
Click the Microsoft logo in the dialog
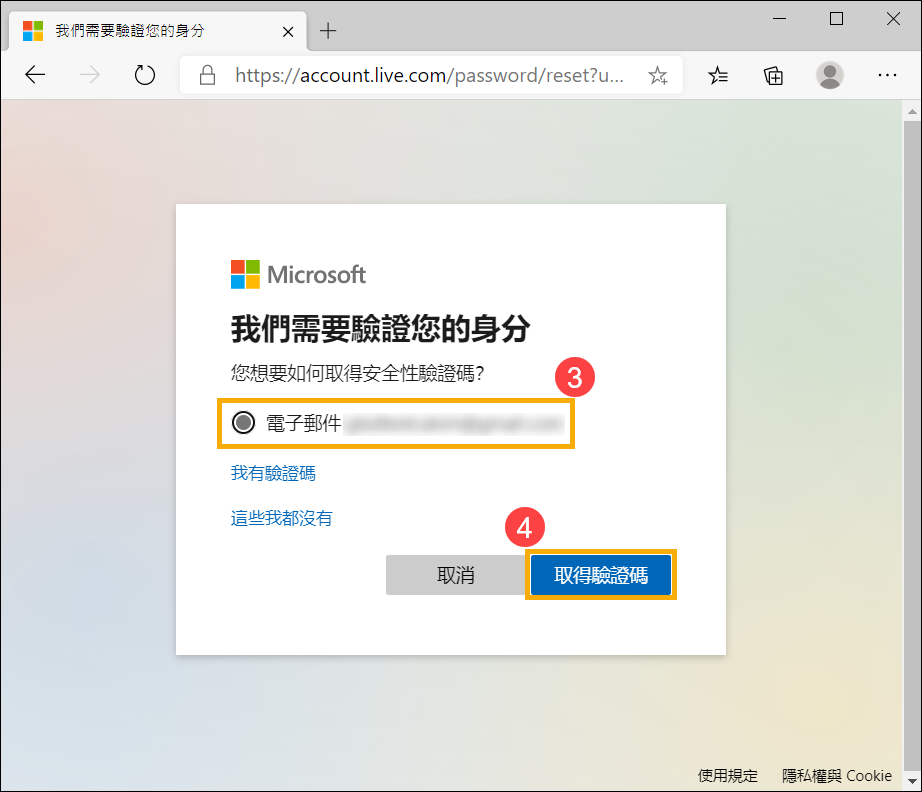click(x=298, y=275)
